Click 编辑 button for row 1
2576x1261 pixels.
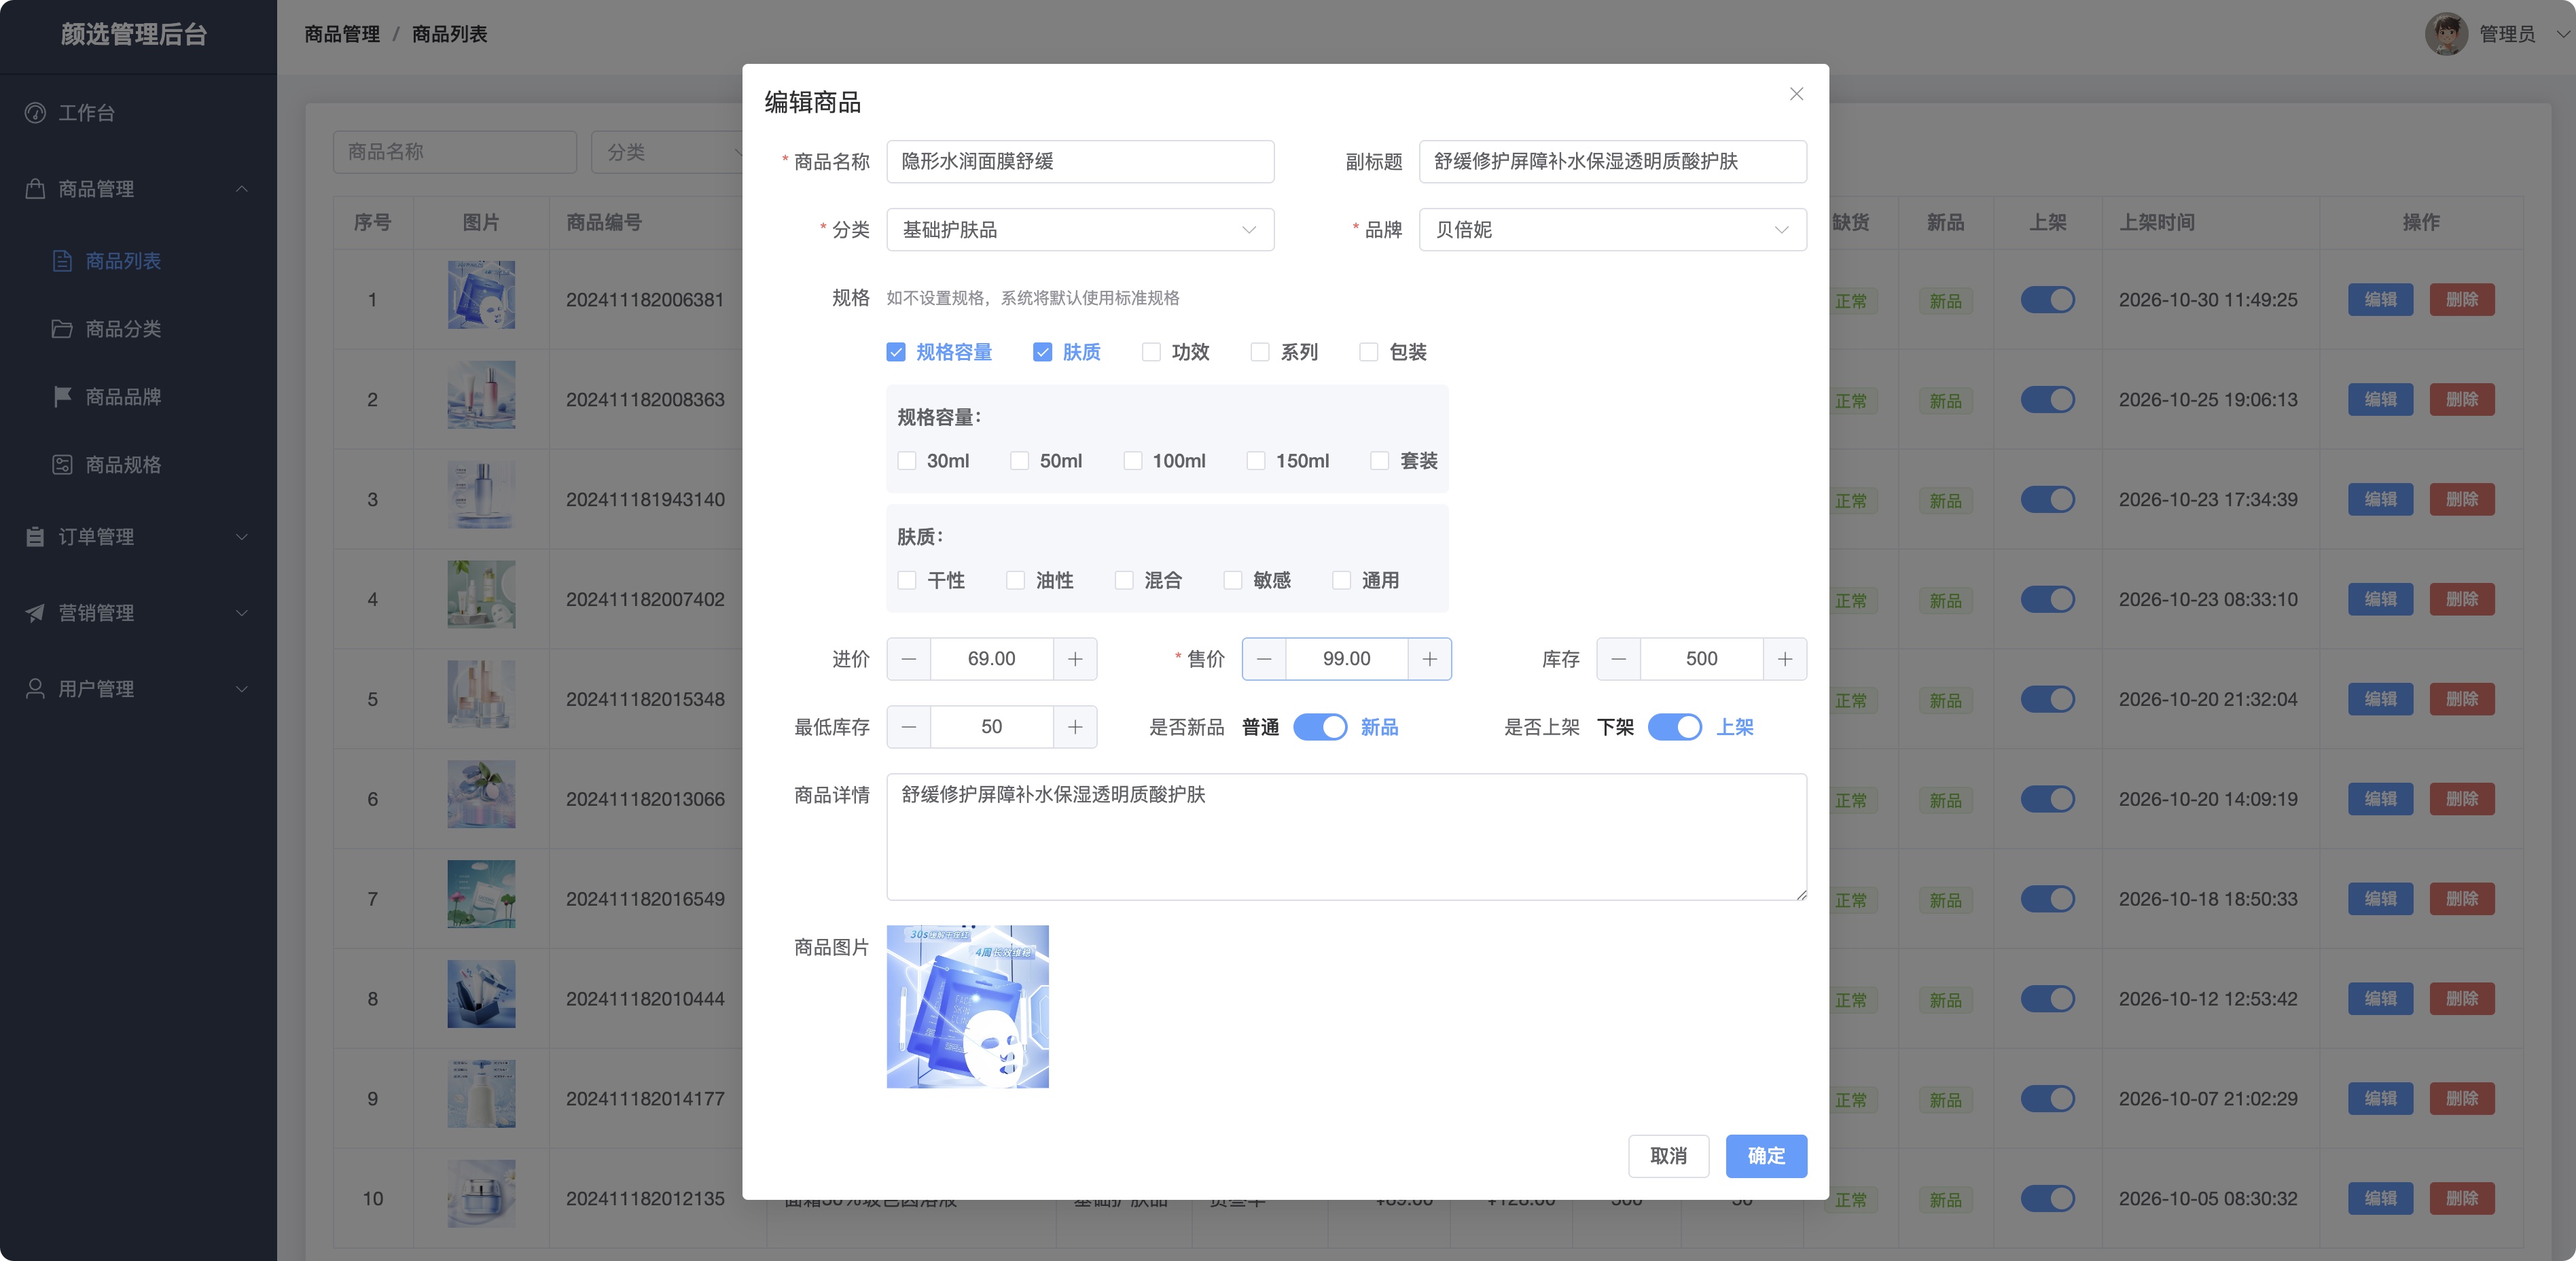[2380, 300]
